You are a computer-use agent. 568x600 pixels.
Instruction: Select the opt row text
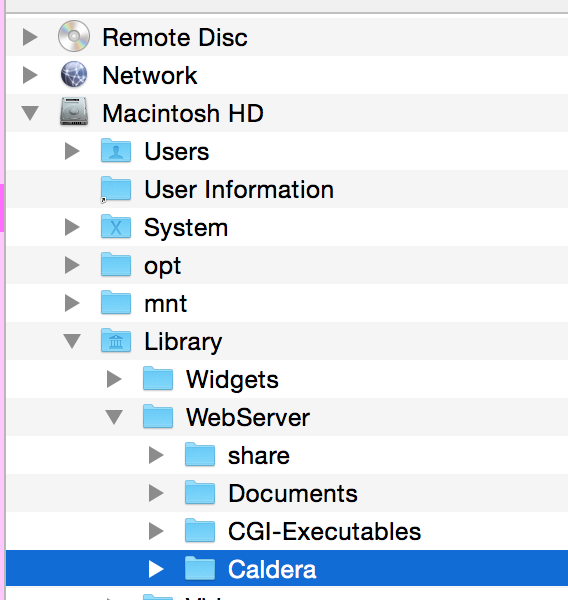tap(162, 266)
